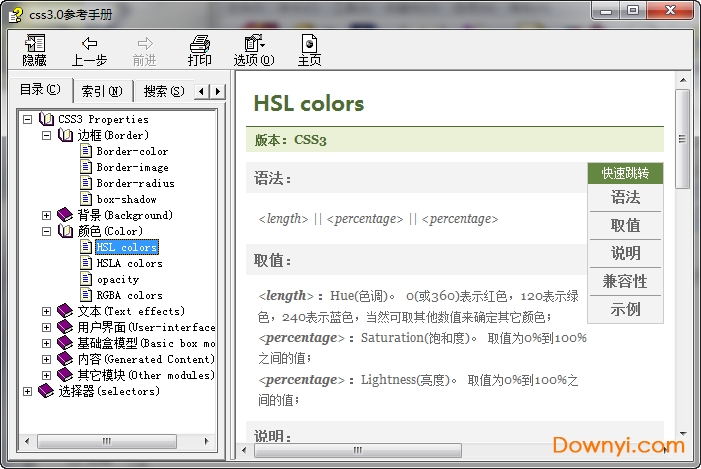This screenshot has width=701, height=469.
Task: Switch to the 搜索(S) search tab
Action: tap(164, 91)
